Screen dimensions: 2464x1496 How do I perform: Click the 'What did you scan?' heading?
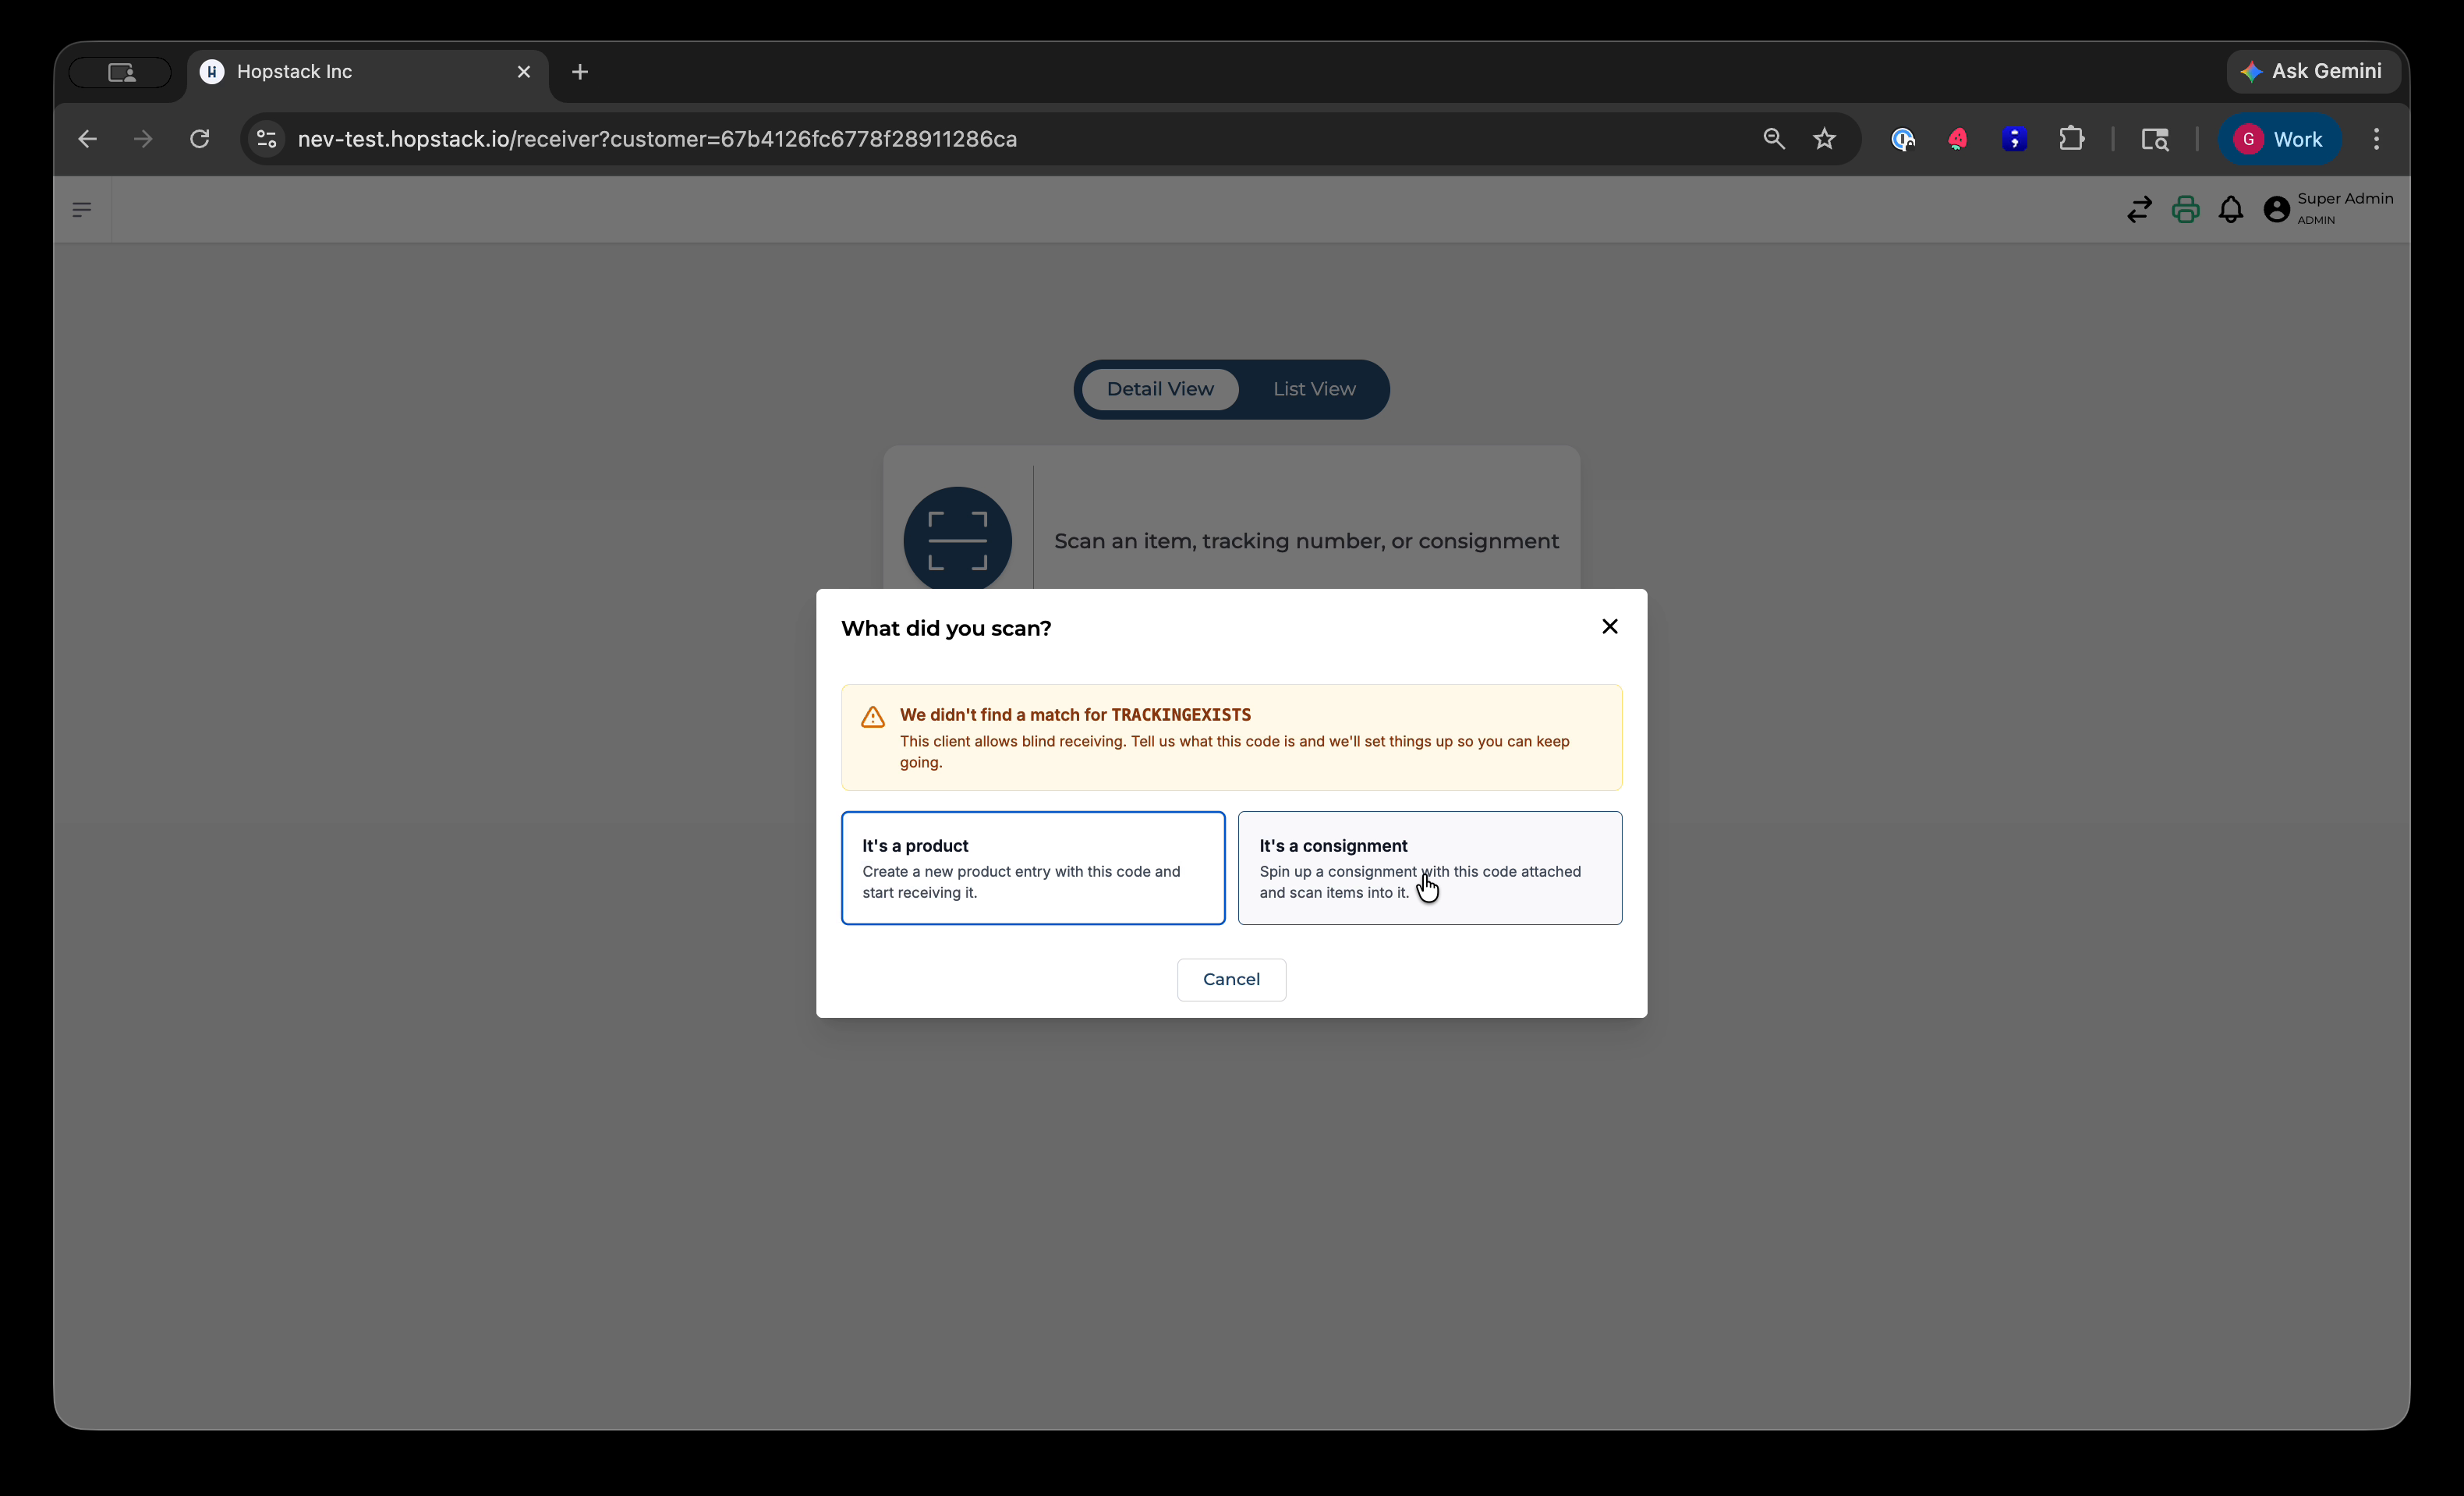coord(946,628)
